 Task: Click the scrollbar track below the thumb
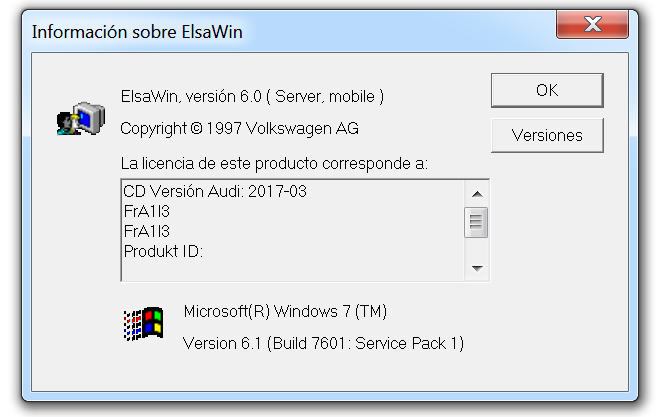coord(477,247)
